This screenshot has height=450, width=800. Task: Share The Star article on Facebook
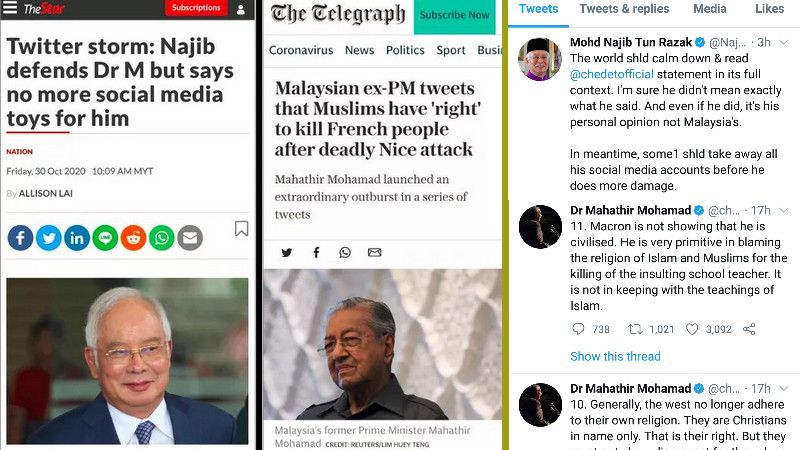[20, 238]
